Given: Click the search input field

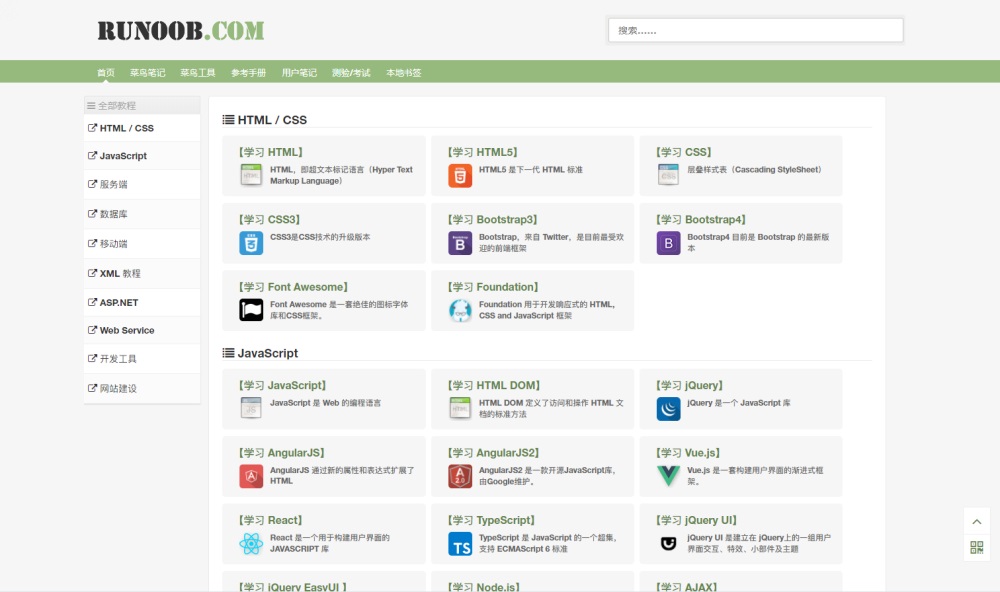Looking at the screenshot, I should pos(756,30).
